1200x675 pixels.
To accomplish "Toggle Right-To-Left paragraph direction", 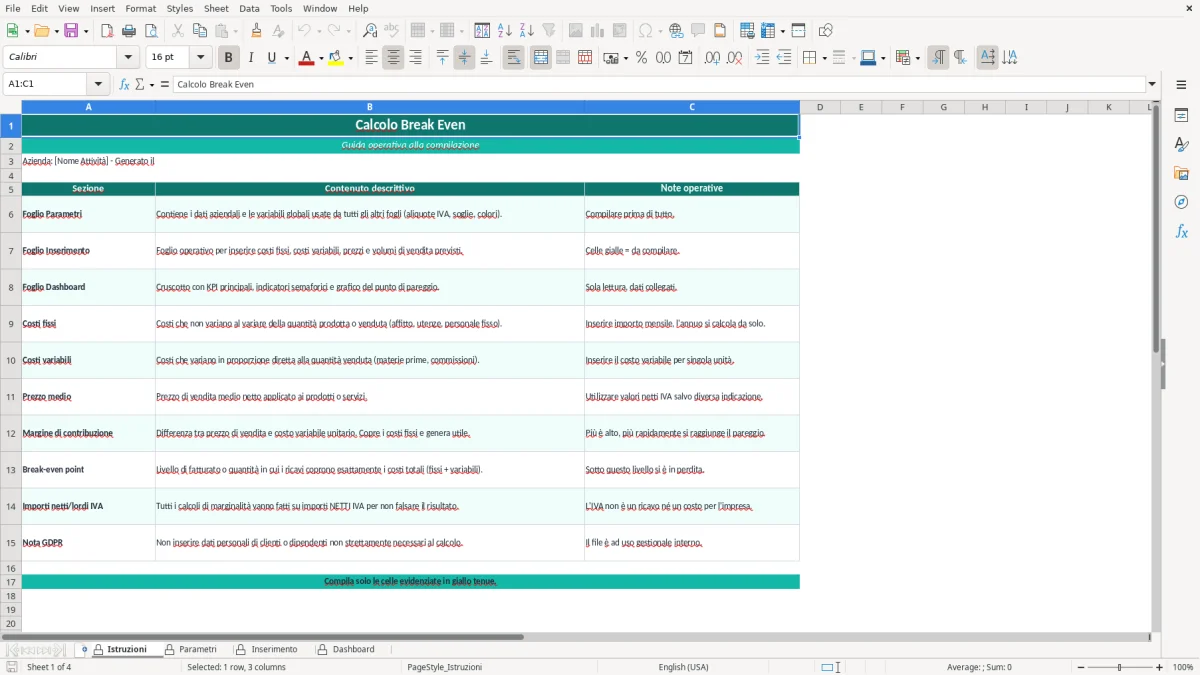I will point(960,58).
